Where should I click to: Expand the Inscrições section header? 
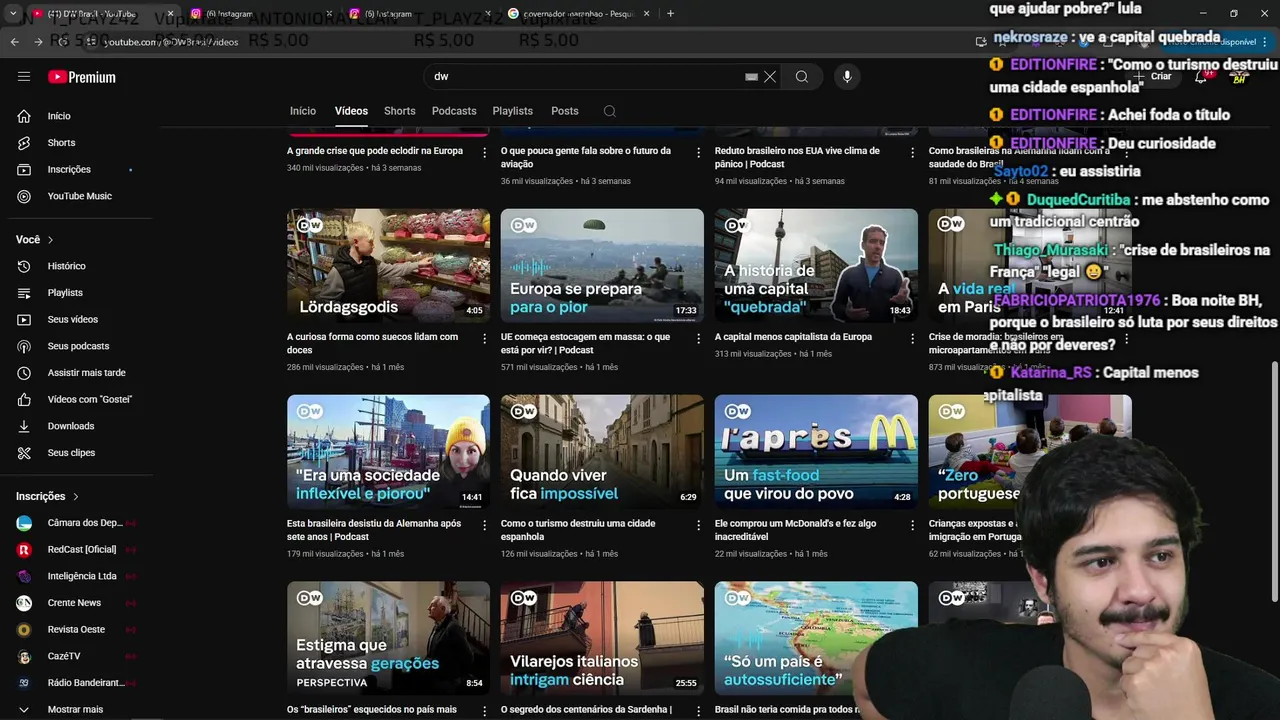tap(47, 496)
